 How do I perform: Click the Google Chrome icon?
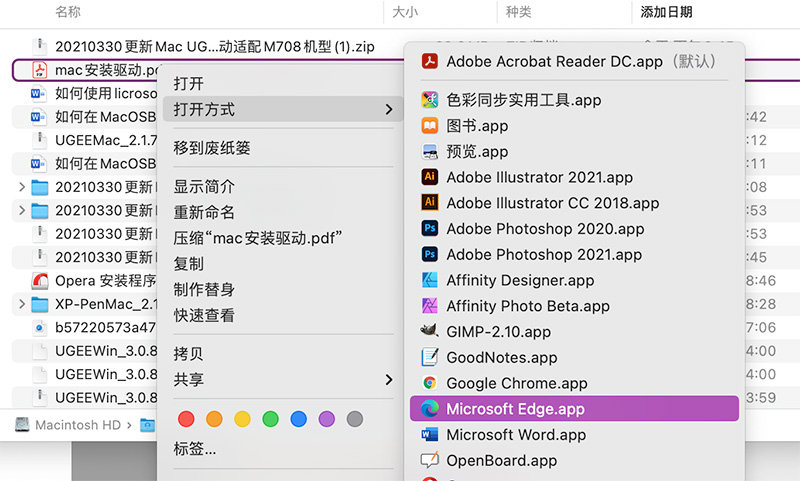click(430, 383)
